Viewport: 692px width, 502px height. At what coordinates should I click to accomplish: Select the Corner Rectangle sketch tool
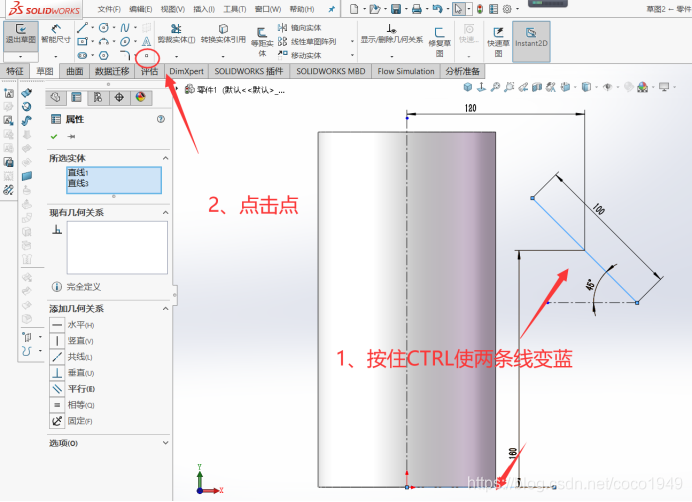click(82, 42)
